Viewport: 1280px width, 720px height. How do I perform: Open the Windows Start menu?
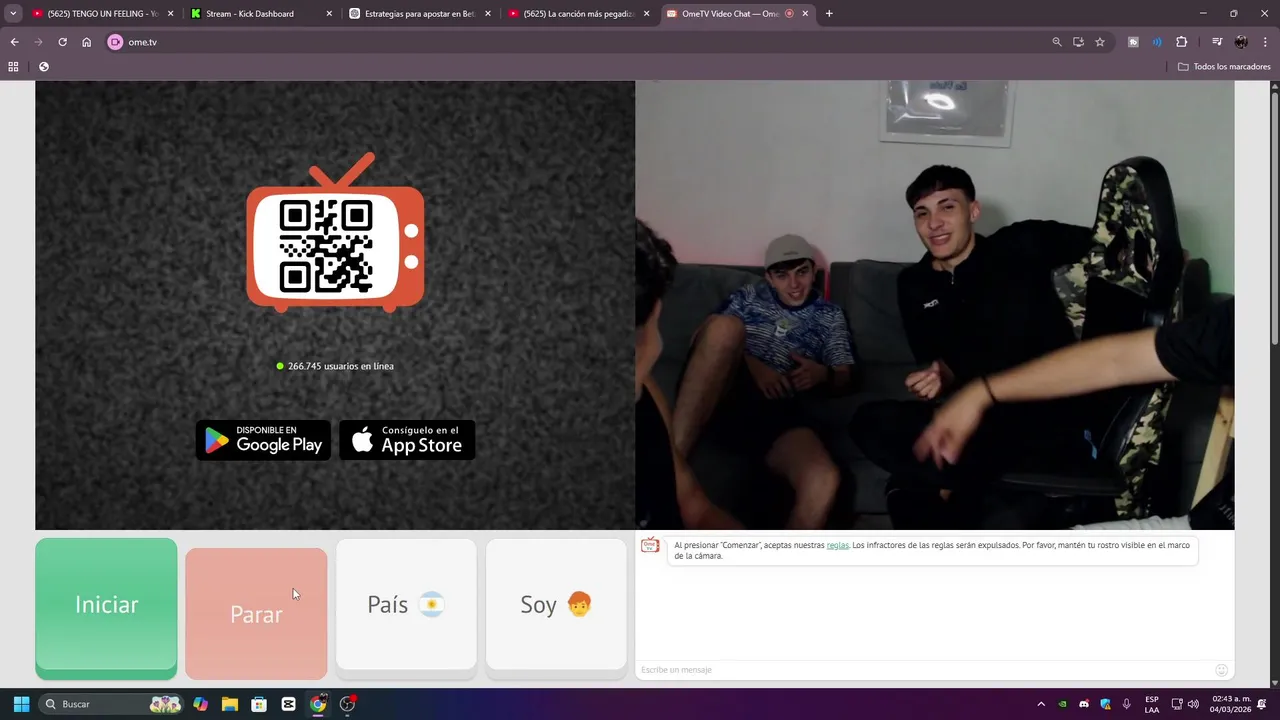[x=21, y=704]
